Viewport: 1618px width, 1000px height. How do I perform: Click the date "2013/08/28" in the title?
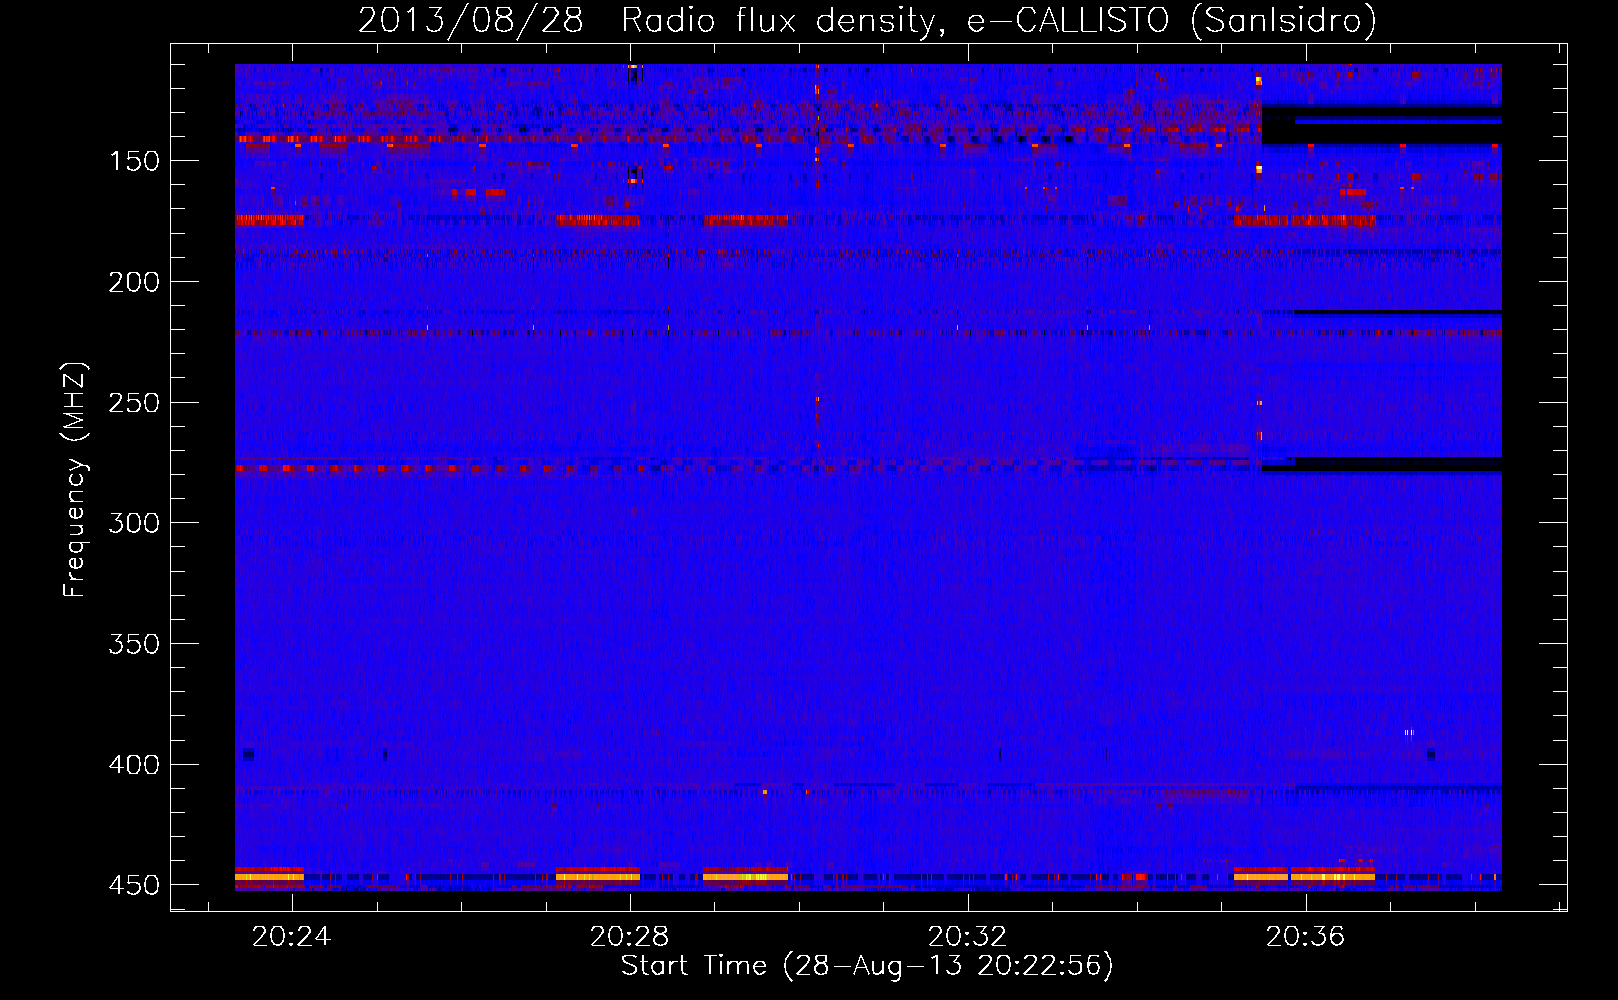pyautogui.click(x=470, y=20)
